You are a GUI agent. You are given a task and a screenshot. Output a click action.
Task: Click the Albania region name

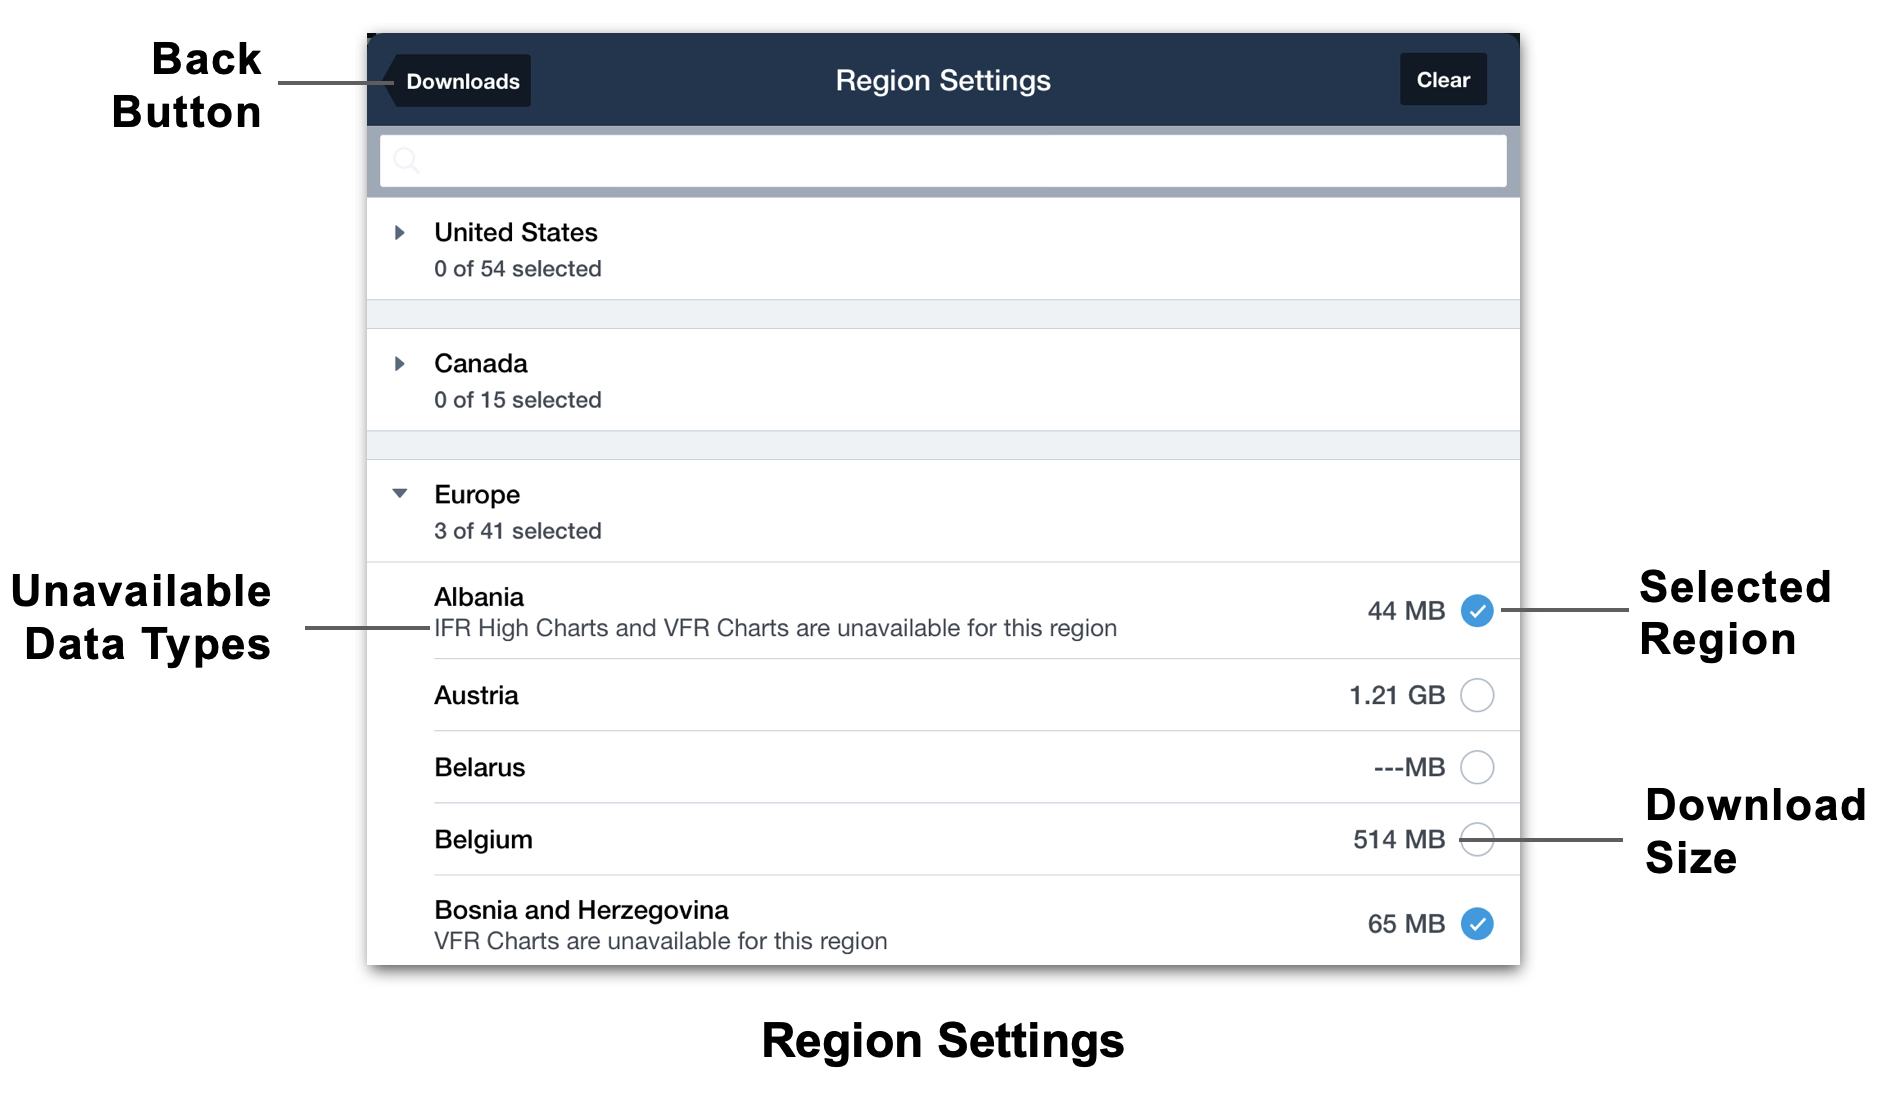click(479, 597)
